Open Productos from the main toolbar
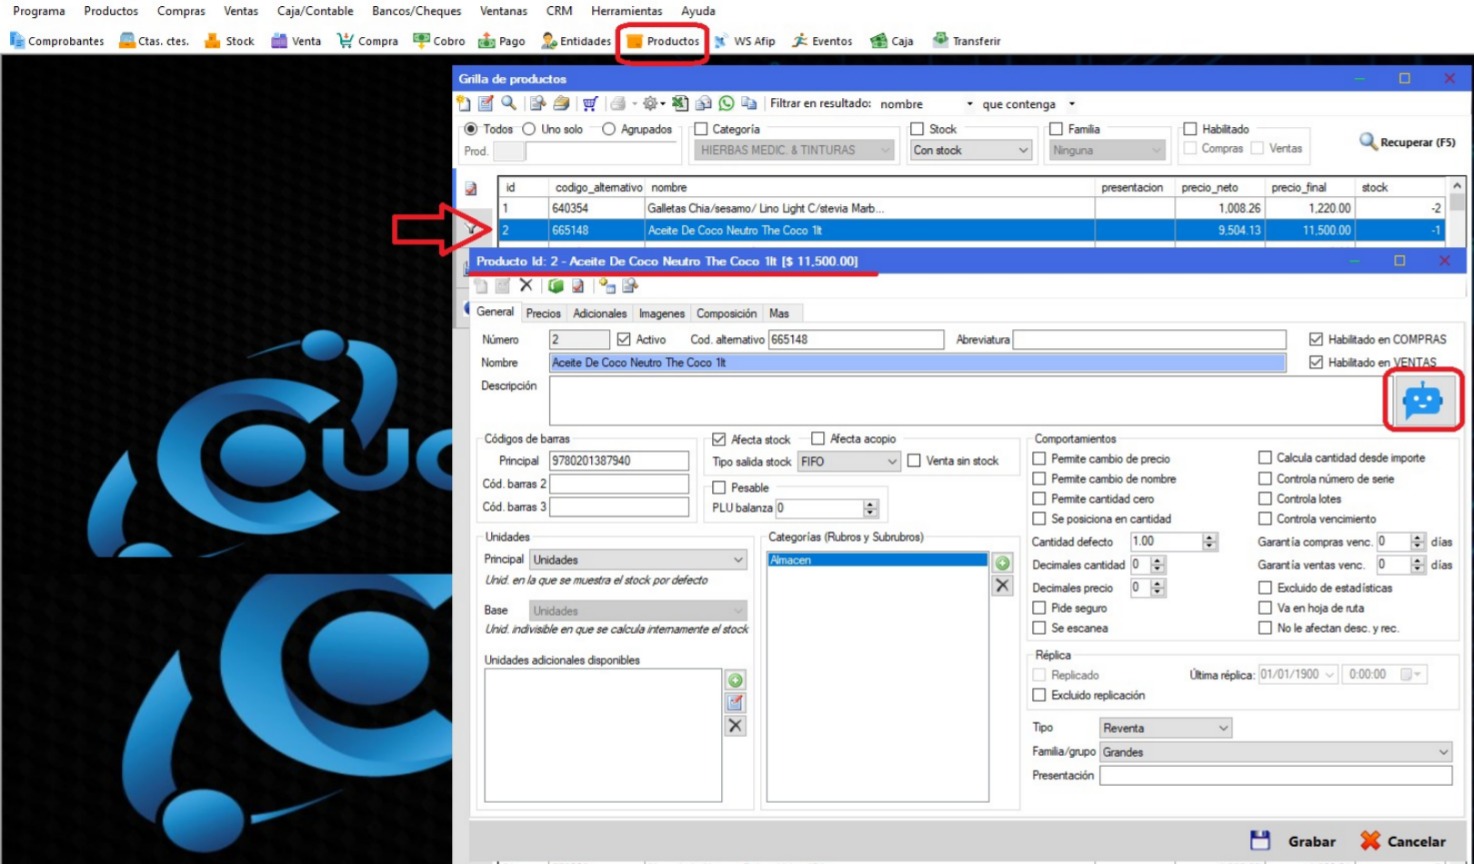Image resolution: width=1474 pixels, height=864 pixels. pos(663,41)
